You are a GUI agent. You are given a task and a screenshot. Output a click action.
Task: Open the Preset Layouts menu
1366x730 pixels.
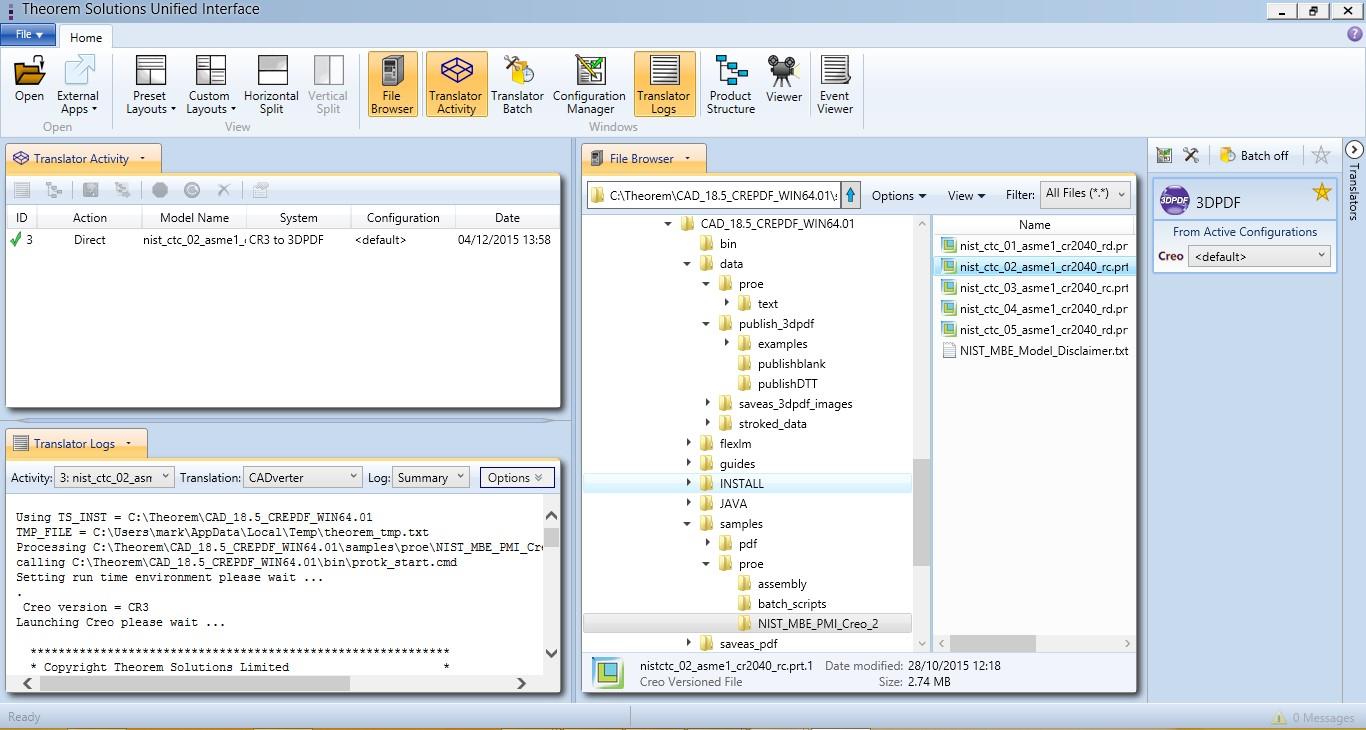coord(150,85)
